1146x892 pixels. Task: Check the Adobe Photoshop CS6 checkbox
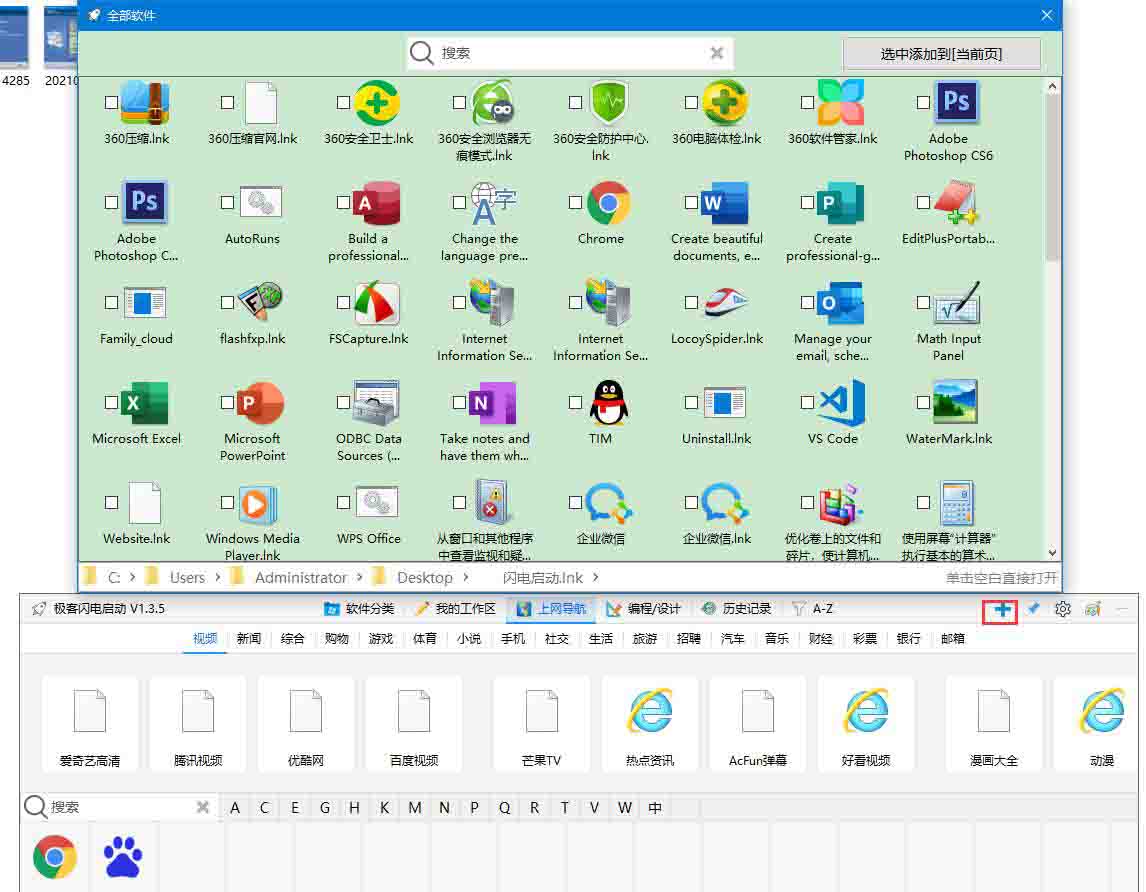pyautogui.click(x=923, y=102)
